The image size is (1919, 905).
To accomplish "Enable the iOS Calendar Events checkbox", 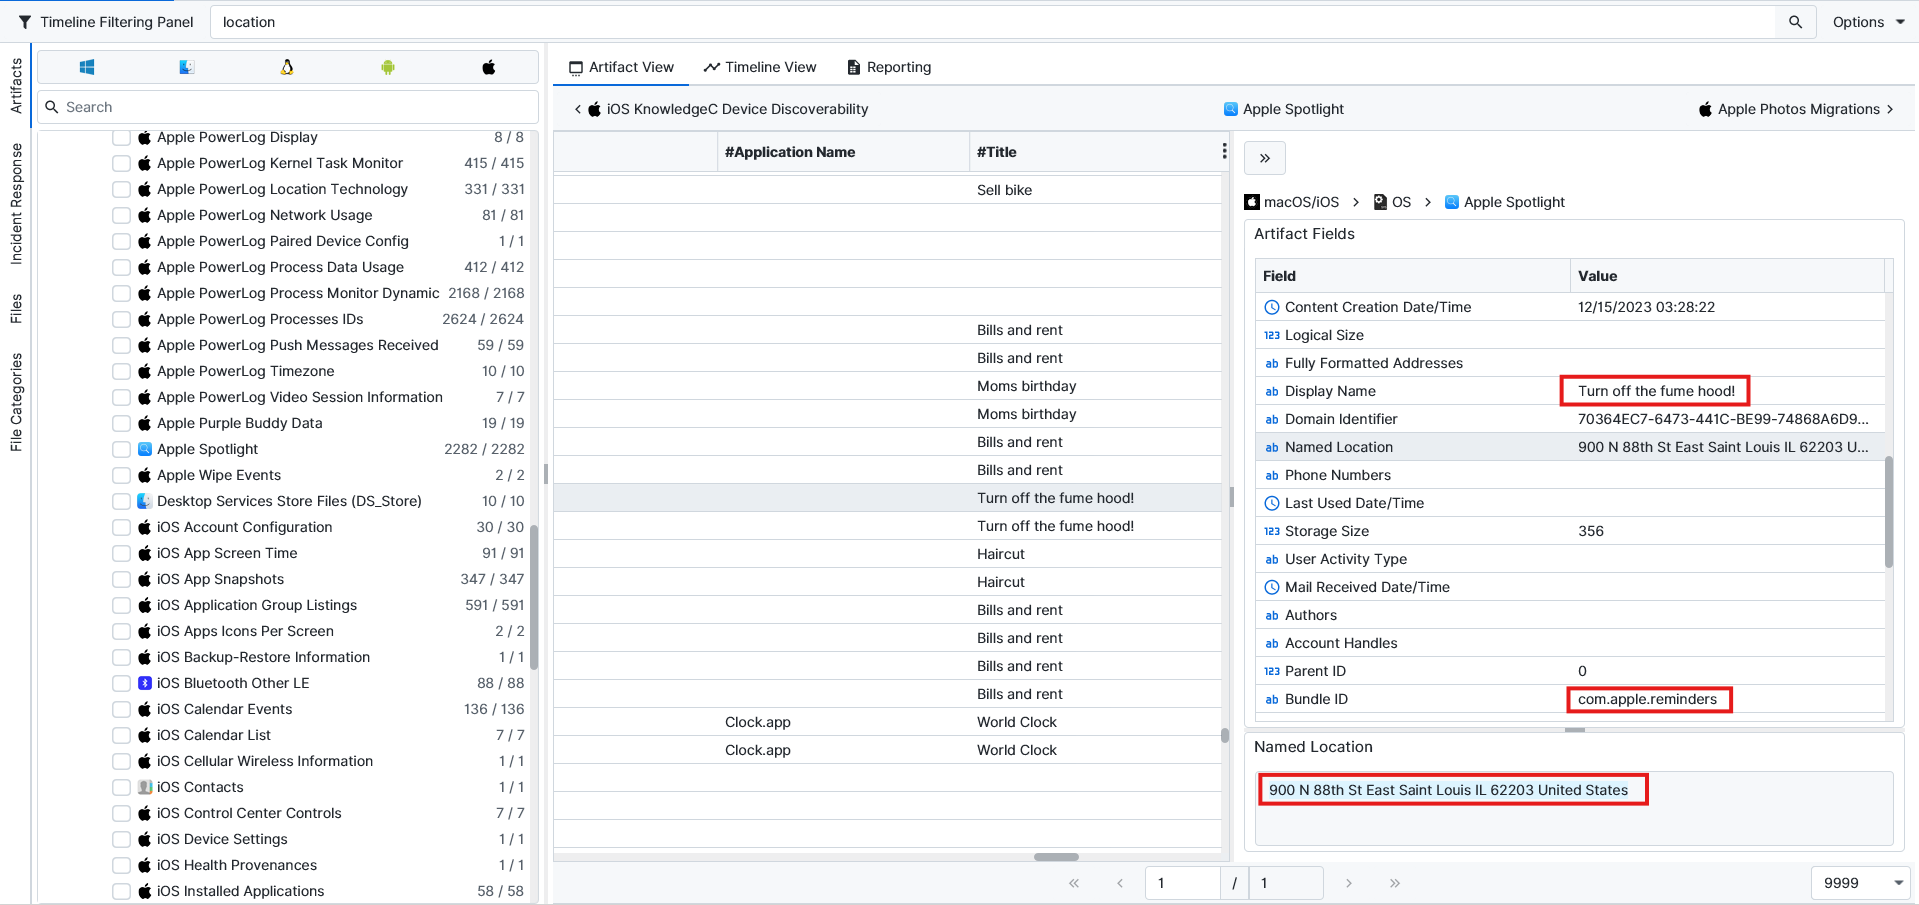I will [121, 709].
